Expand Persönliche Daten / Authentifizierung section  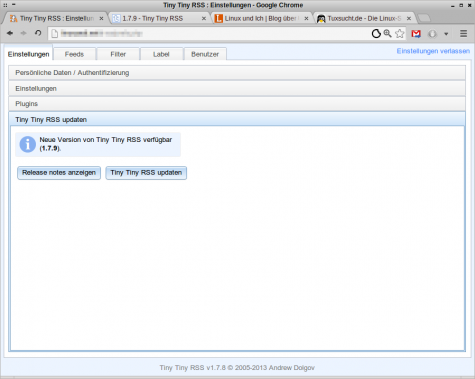coord(237,73)
